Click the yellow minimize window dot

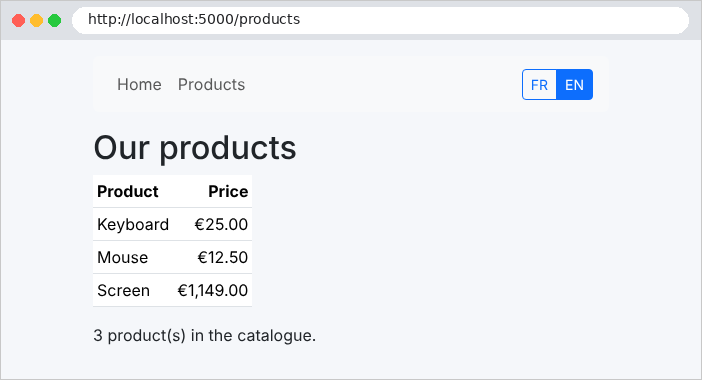pyautogui.click(x=36, y=21)
